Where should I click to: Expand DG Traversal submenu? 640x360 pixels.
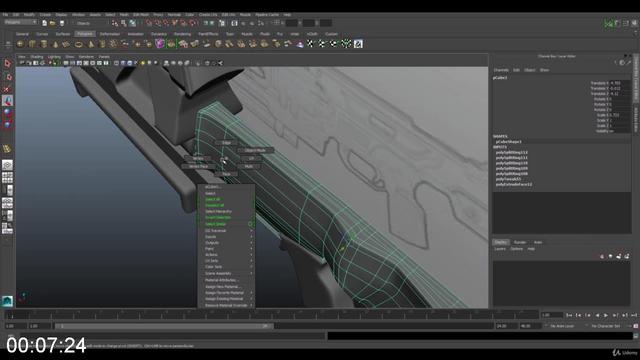pyautogui.click(x=227, y=231)
